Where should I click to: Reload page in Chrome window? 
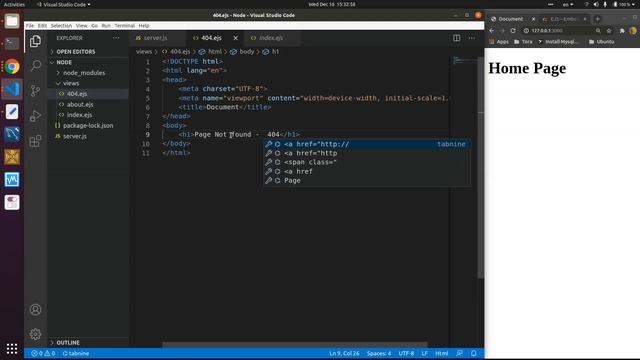pyautogui.click(x=513, y=31)
